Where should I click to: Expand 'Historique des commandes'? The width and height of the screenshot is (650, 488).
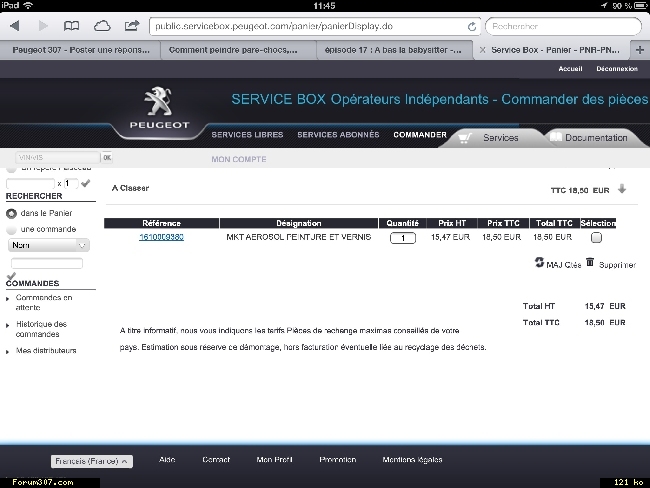41,329
